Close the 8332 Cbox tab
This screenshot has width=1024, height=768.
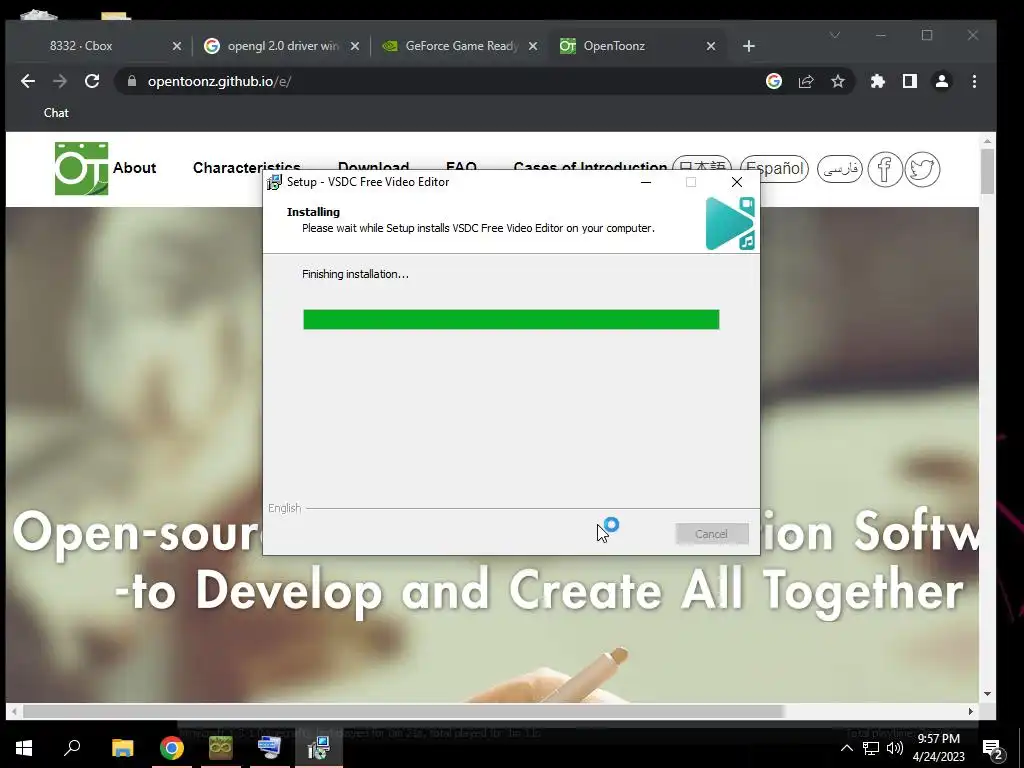pos(177,46)
